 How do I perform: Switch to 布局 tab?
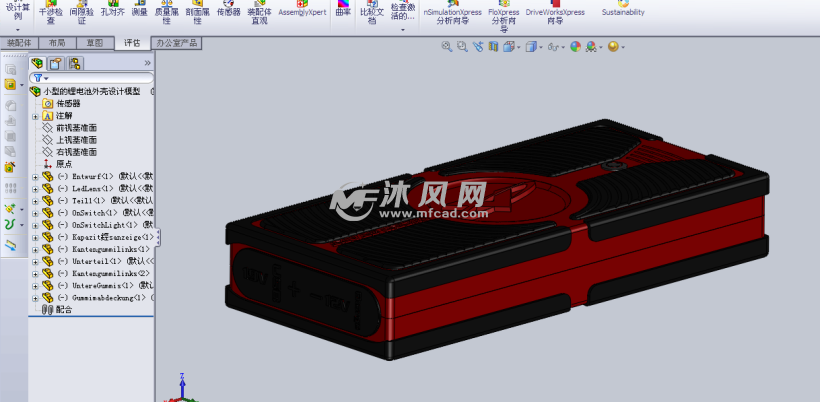[x=56, y=43]
